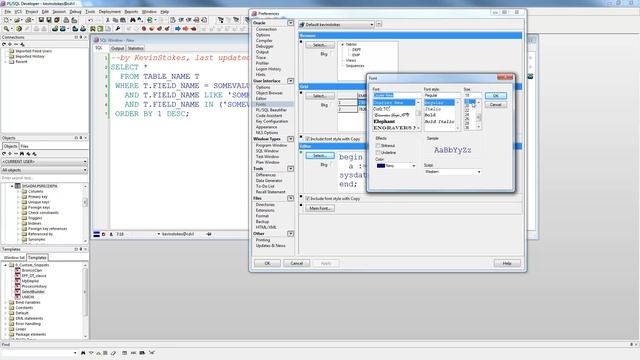Click the Font name input field
The width and height of the screenshot is (640, 360).
(397, 95)
